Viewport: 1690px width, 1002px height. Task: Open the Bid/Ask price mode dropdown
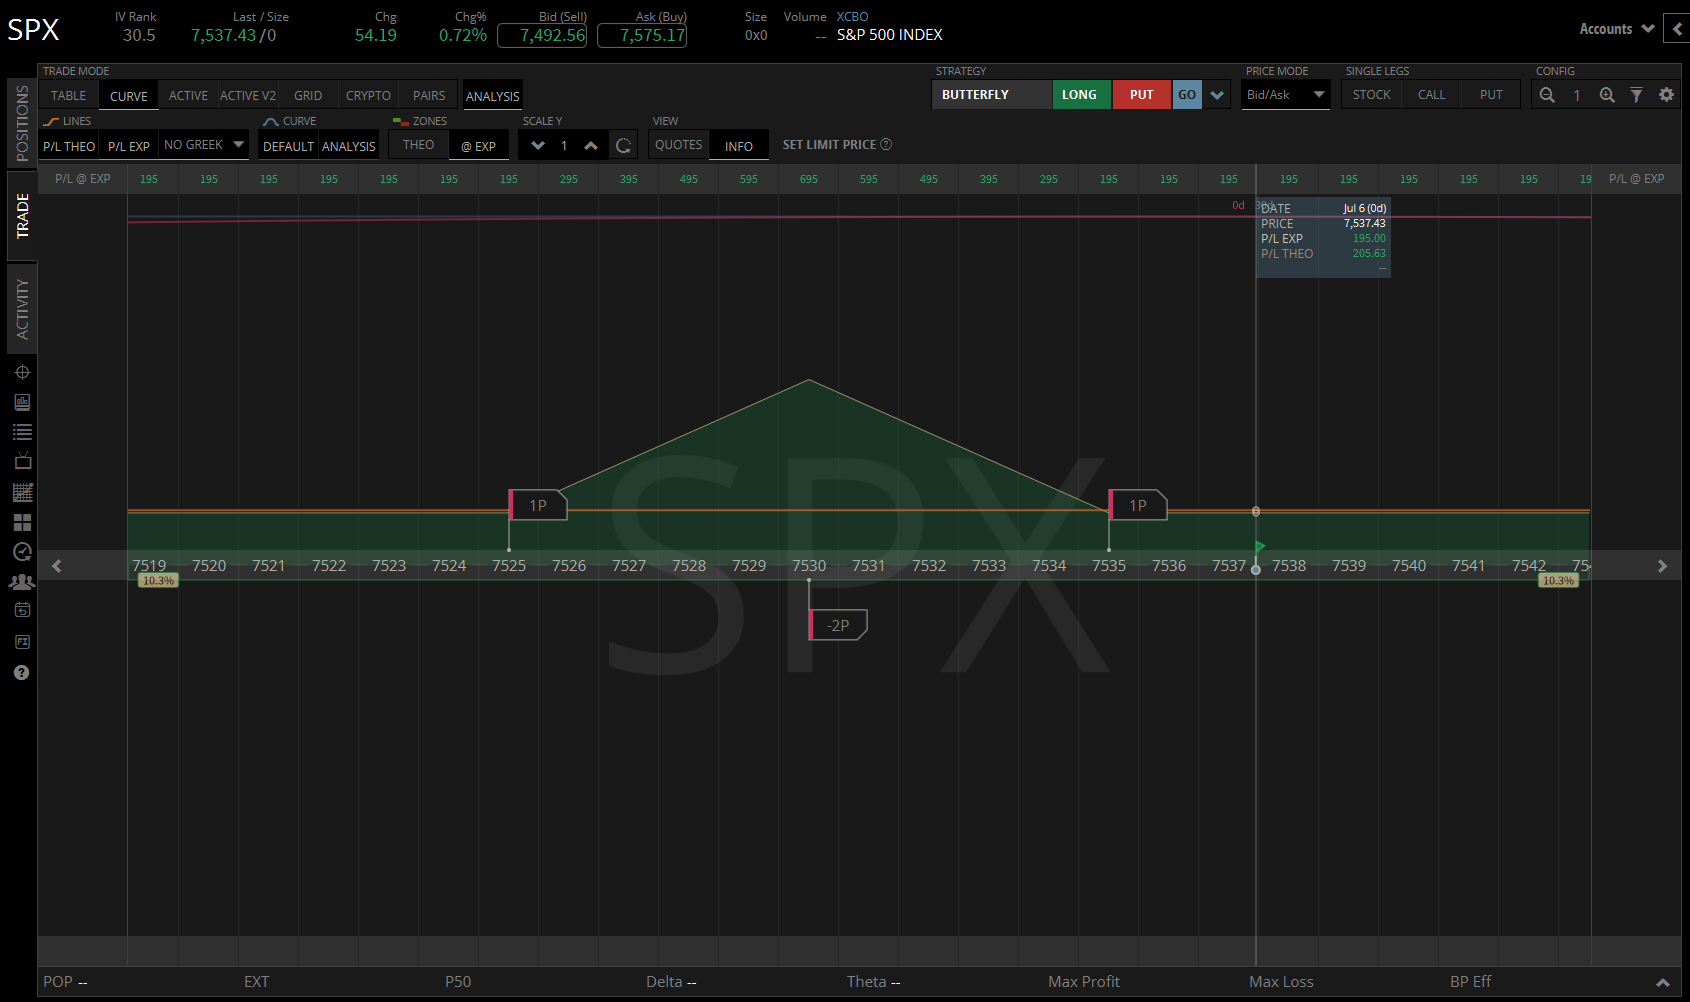[x=1285, y=95]
